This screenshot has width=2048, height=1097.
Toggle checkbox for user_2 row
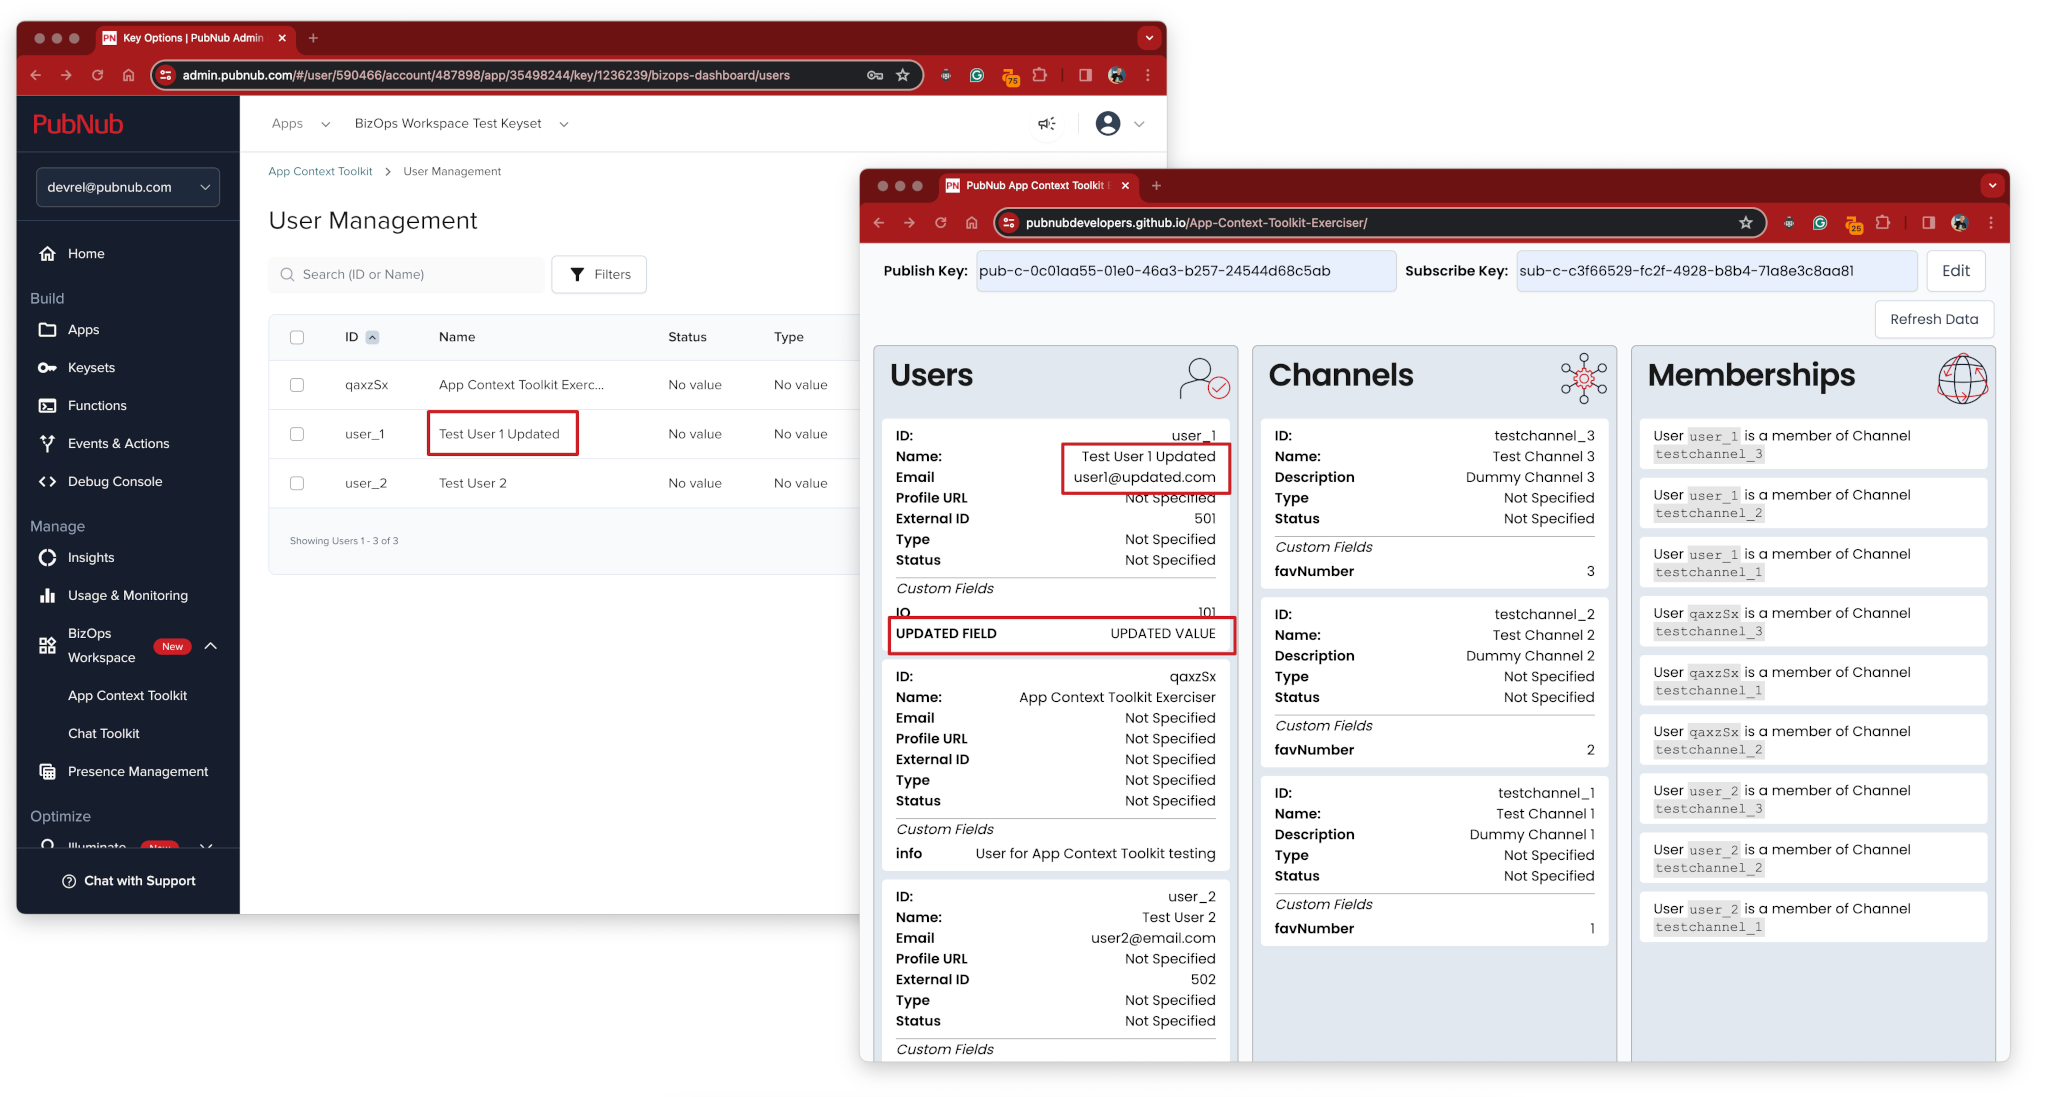coord(298,482)
